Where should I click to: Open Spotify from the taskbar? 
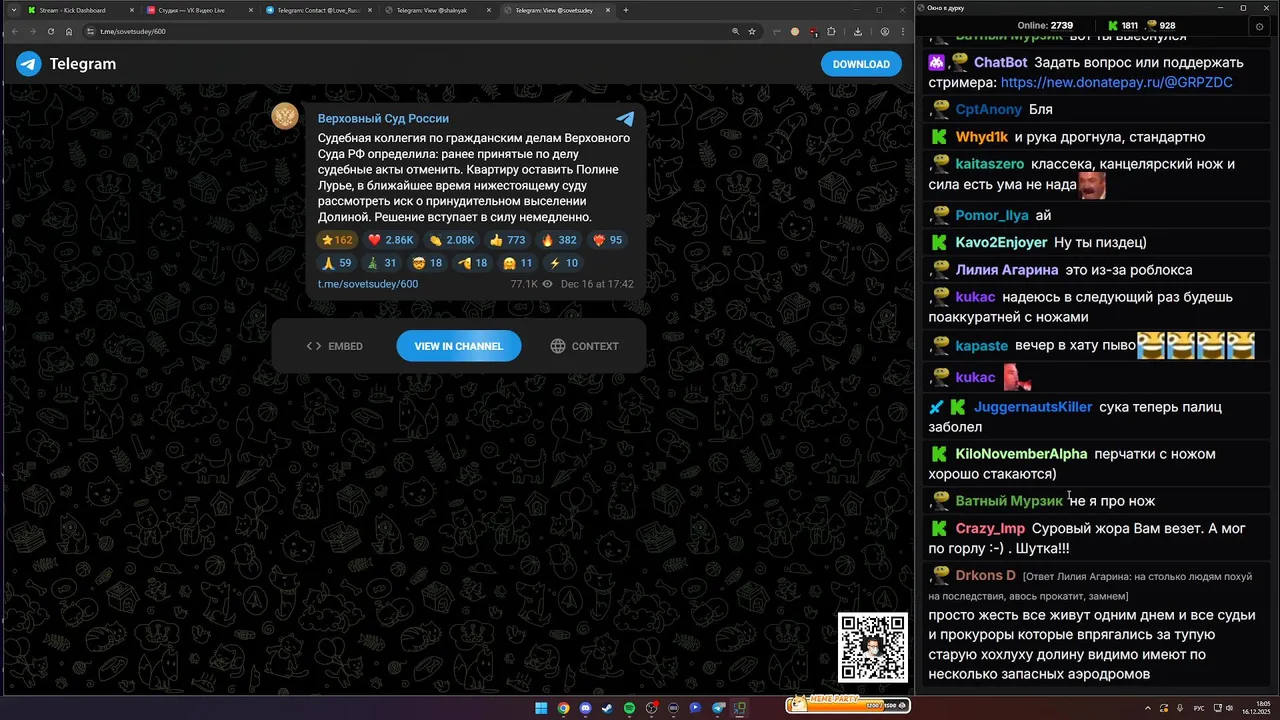point(629,708)
